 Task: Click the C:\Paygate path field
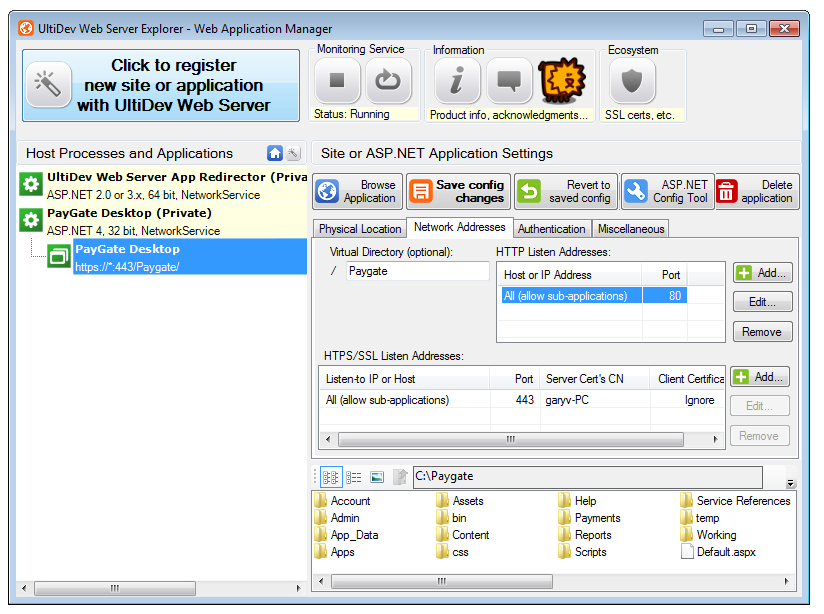pos(588,476)
